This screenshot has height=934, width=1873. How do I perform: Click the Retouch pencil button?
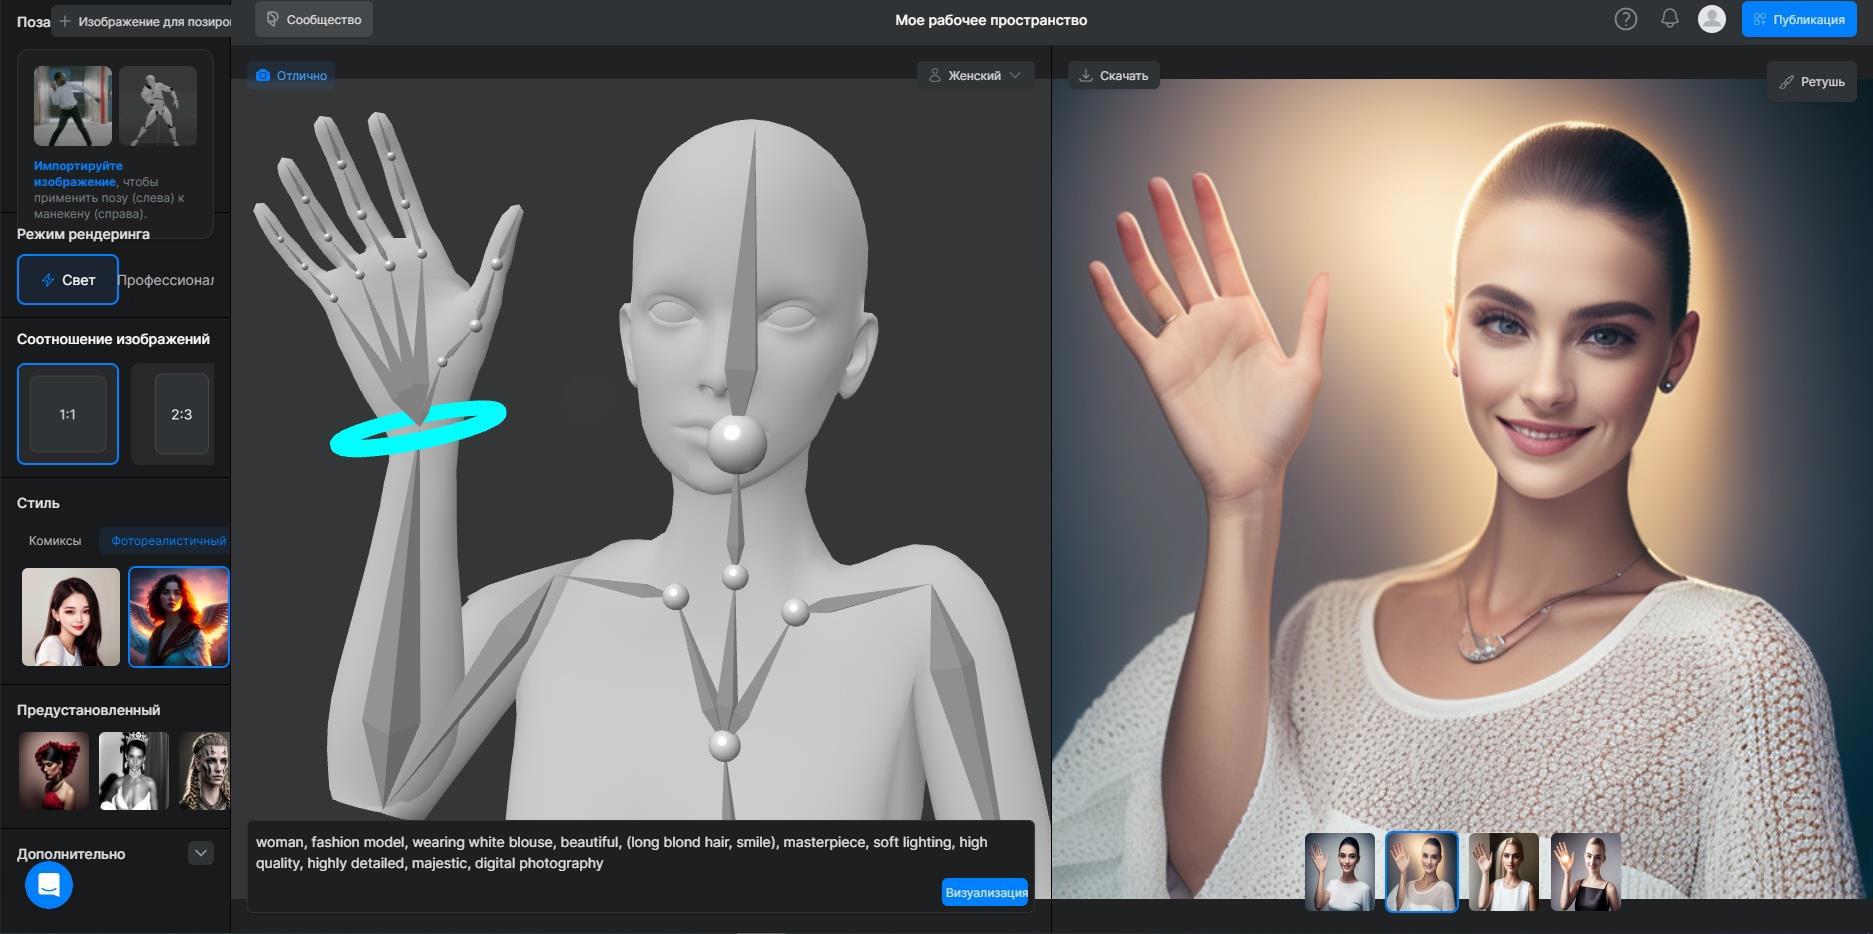pos(1811,82)
